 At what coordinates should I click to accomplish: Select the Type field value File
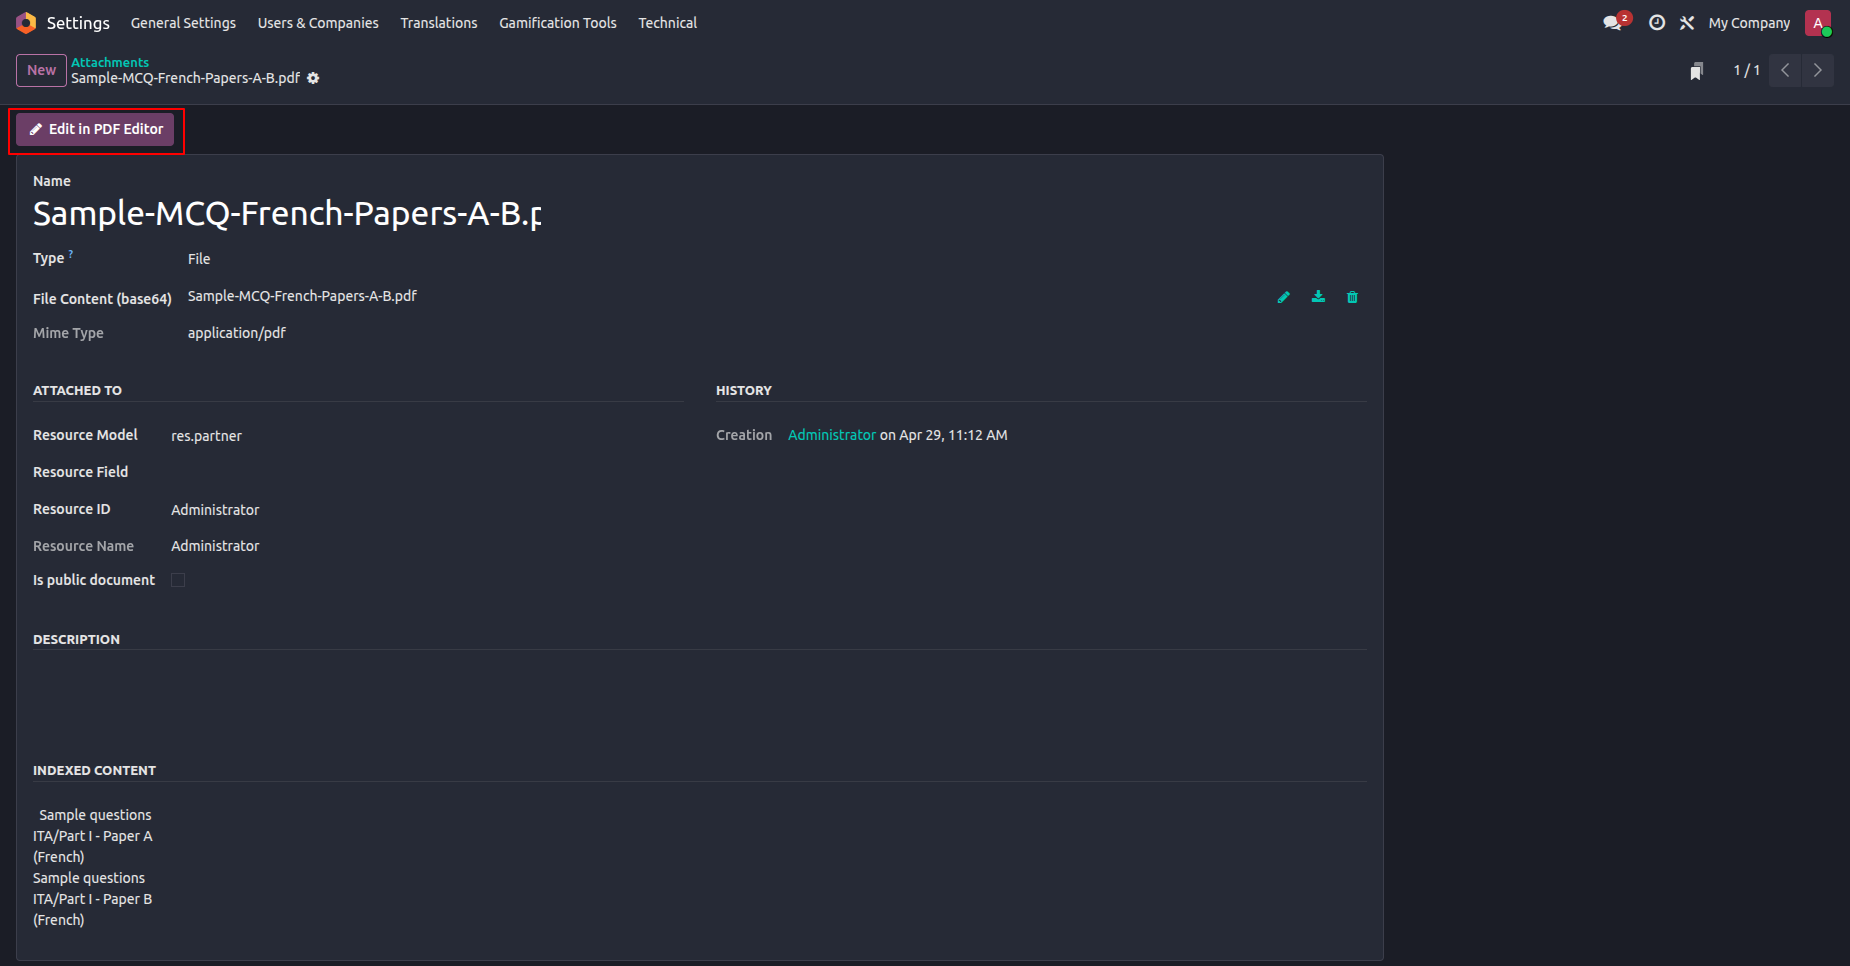click(199, 259)
